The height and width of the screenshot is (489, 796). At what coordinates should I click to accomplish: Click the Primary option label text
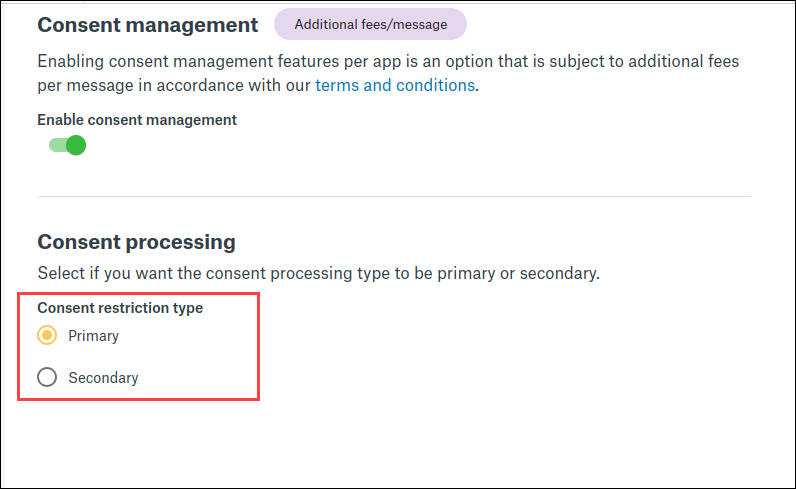pos(94,336)
